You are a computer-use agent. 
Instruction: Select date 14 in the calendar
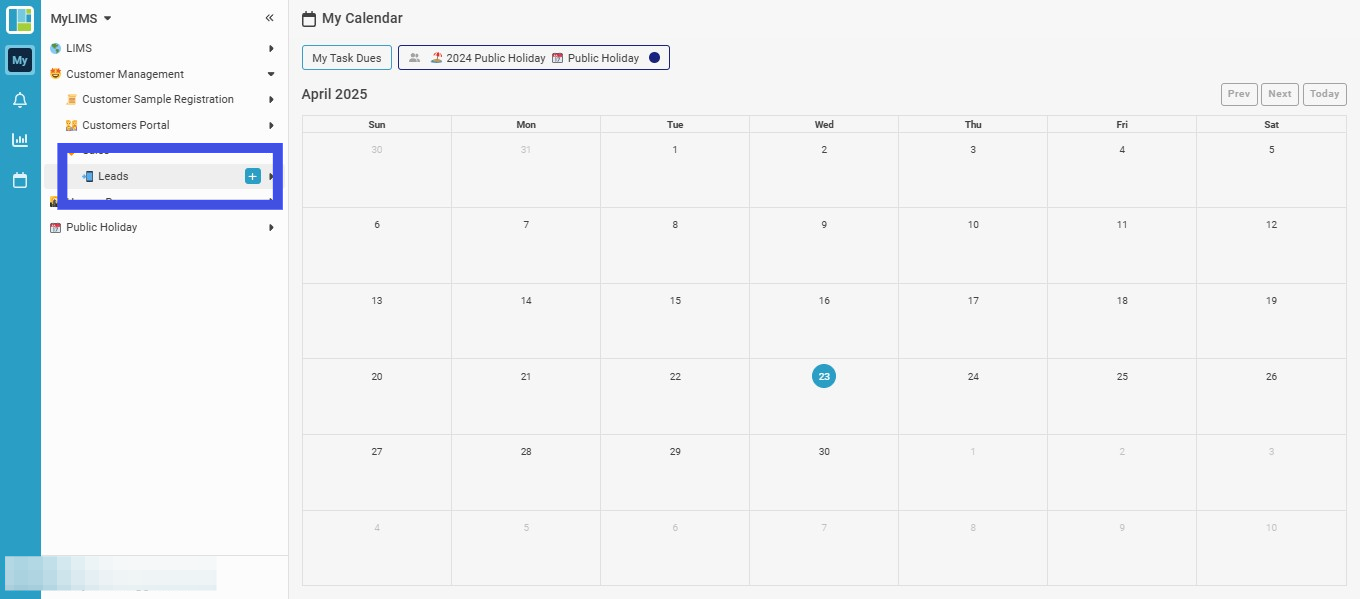[526, 300]
